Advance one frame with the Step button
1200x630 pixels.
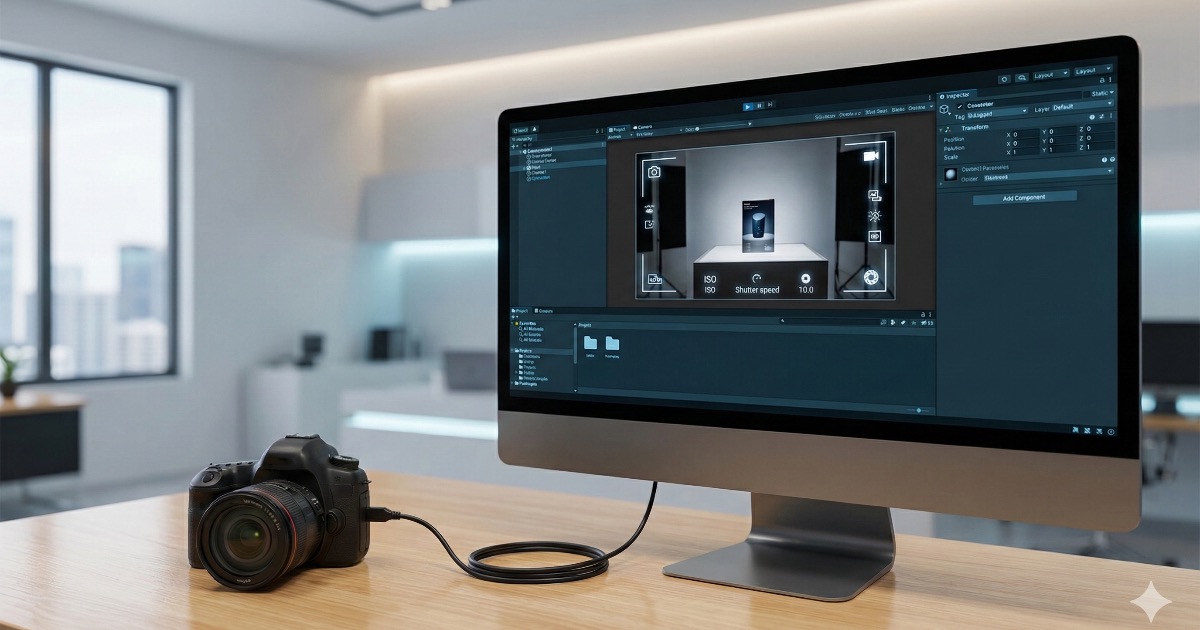(x=770, y=104)
